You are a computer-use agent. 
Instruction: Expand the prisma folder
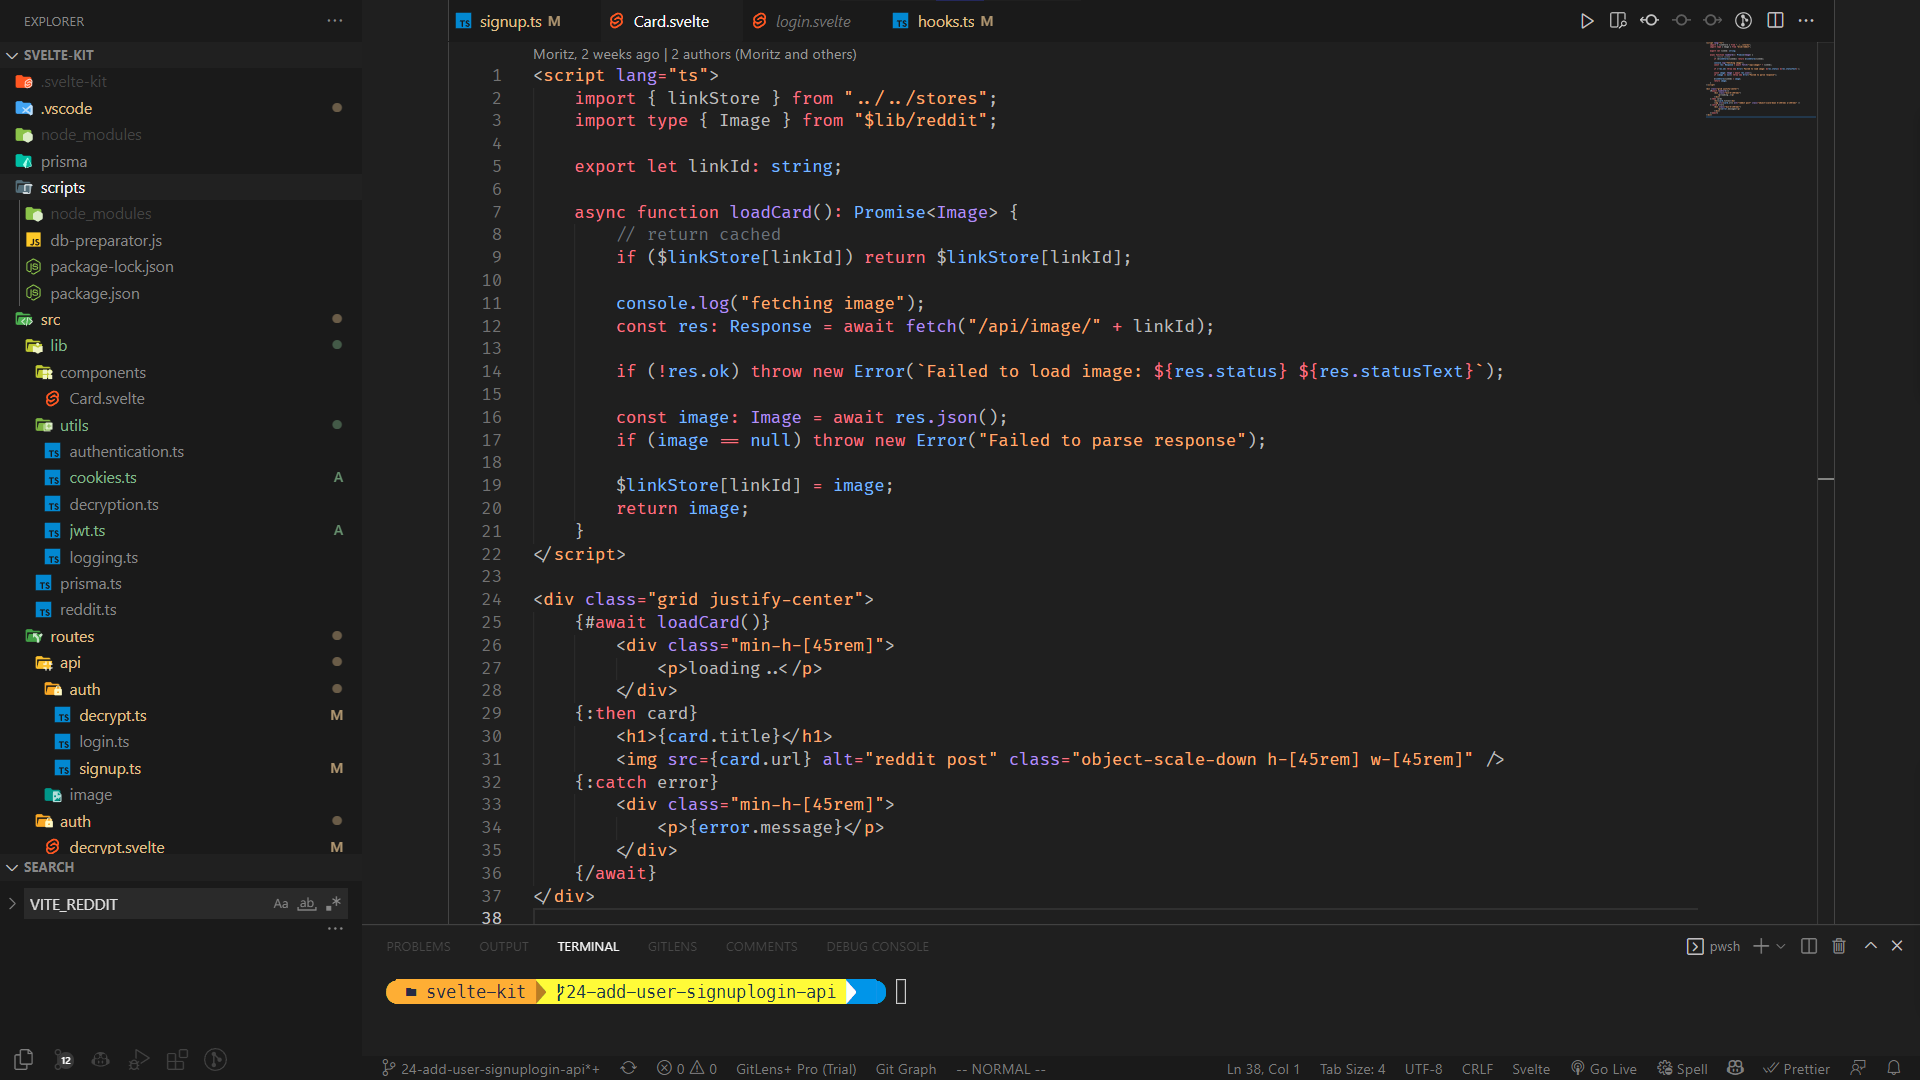pyautogui.click(x=180, y=161)
